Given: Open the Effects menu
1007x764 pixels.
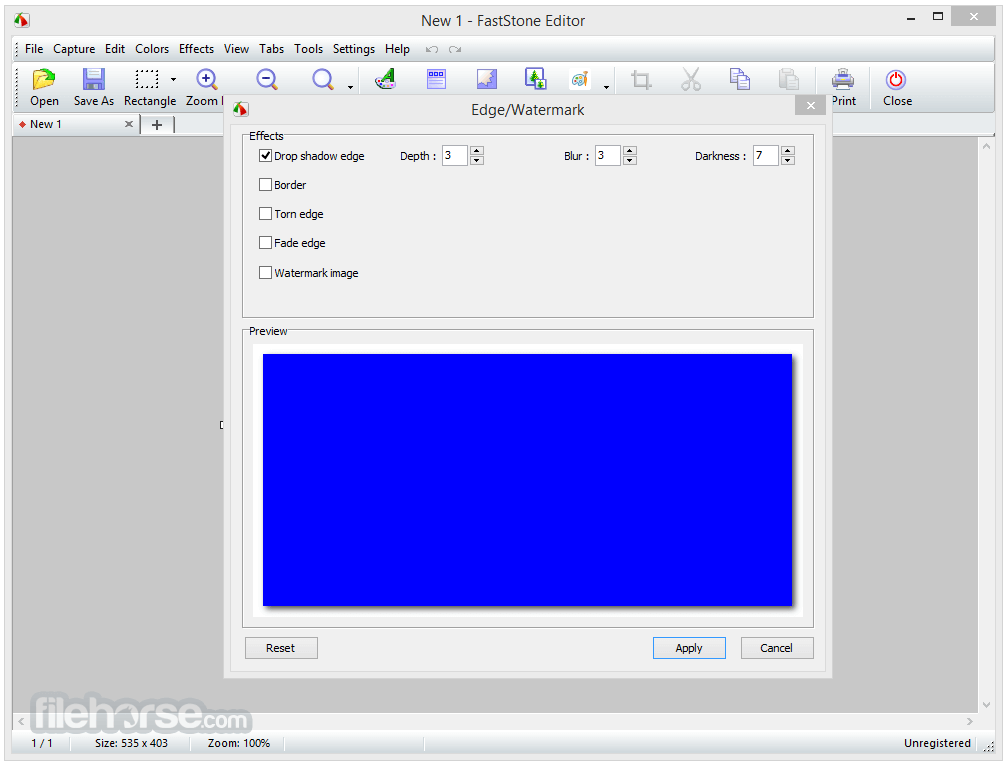Looking at the screenshot, I should point(196,49).
